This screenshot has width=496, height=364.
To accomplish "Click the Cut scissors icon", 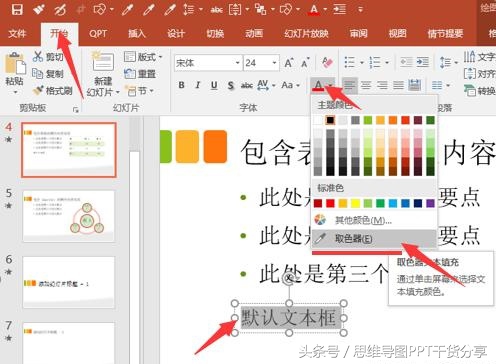I will [x=38, y=56].
